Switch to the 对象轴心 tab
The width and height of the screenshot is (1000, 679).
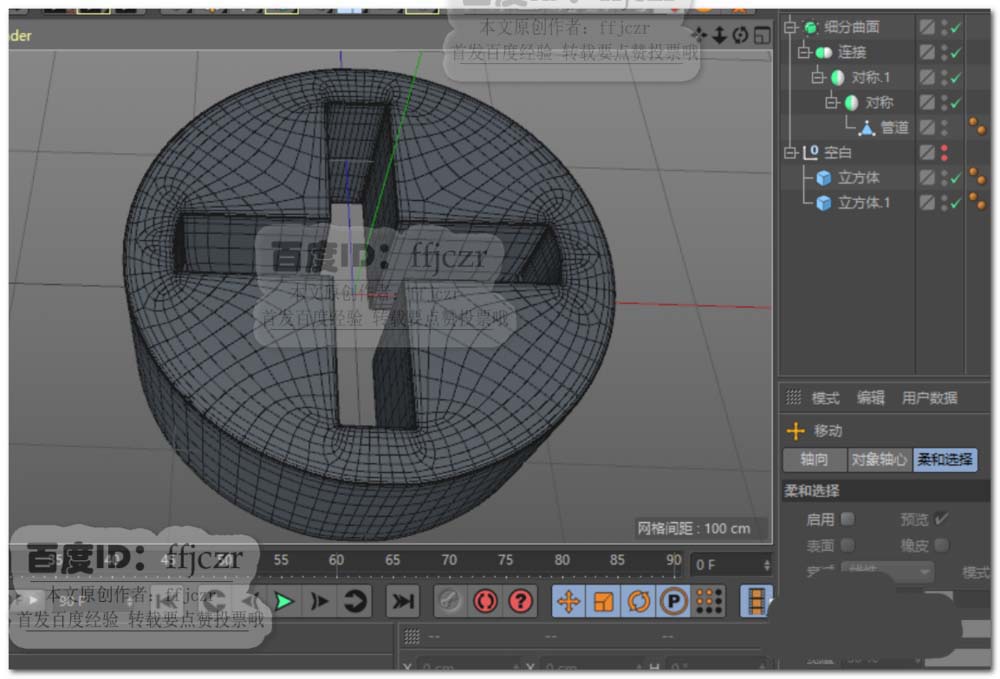879,460
